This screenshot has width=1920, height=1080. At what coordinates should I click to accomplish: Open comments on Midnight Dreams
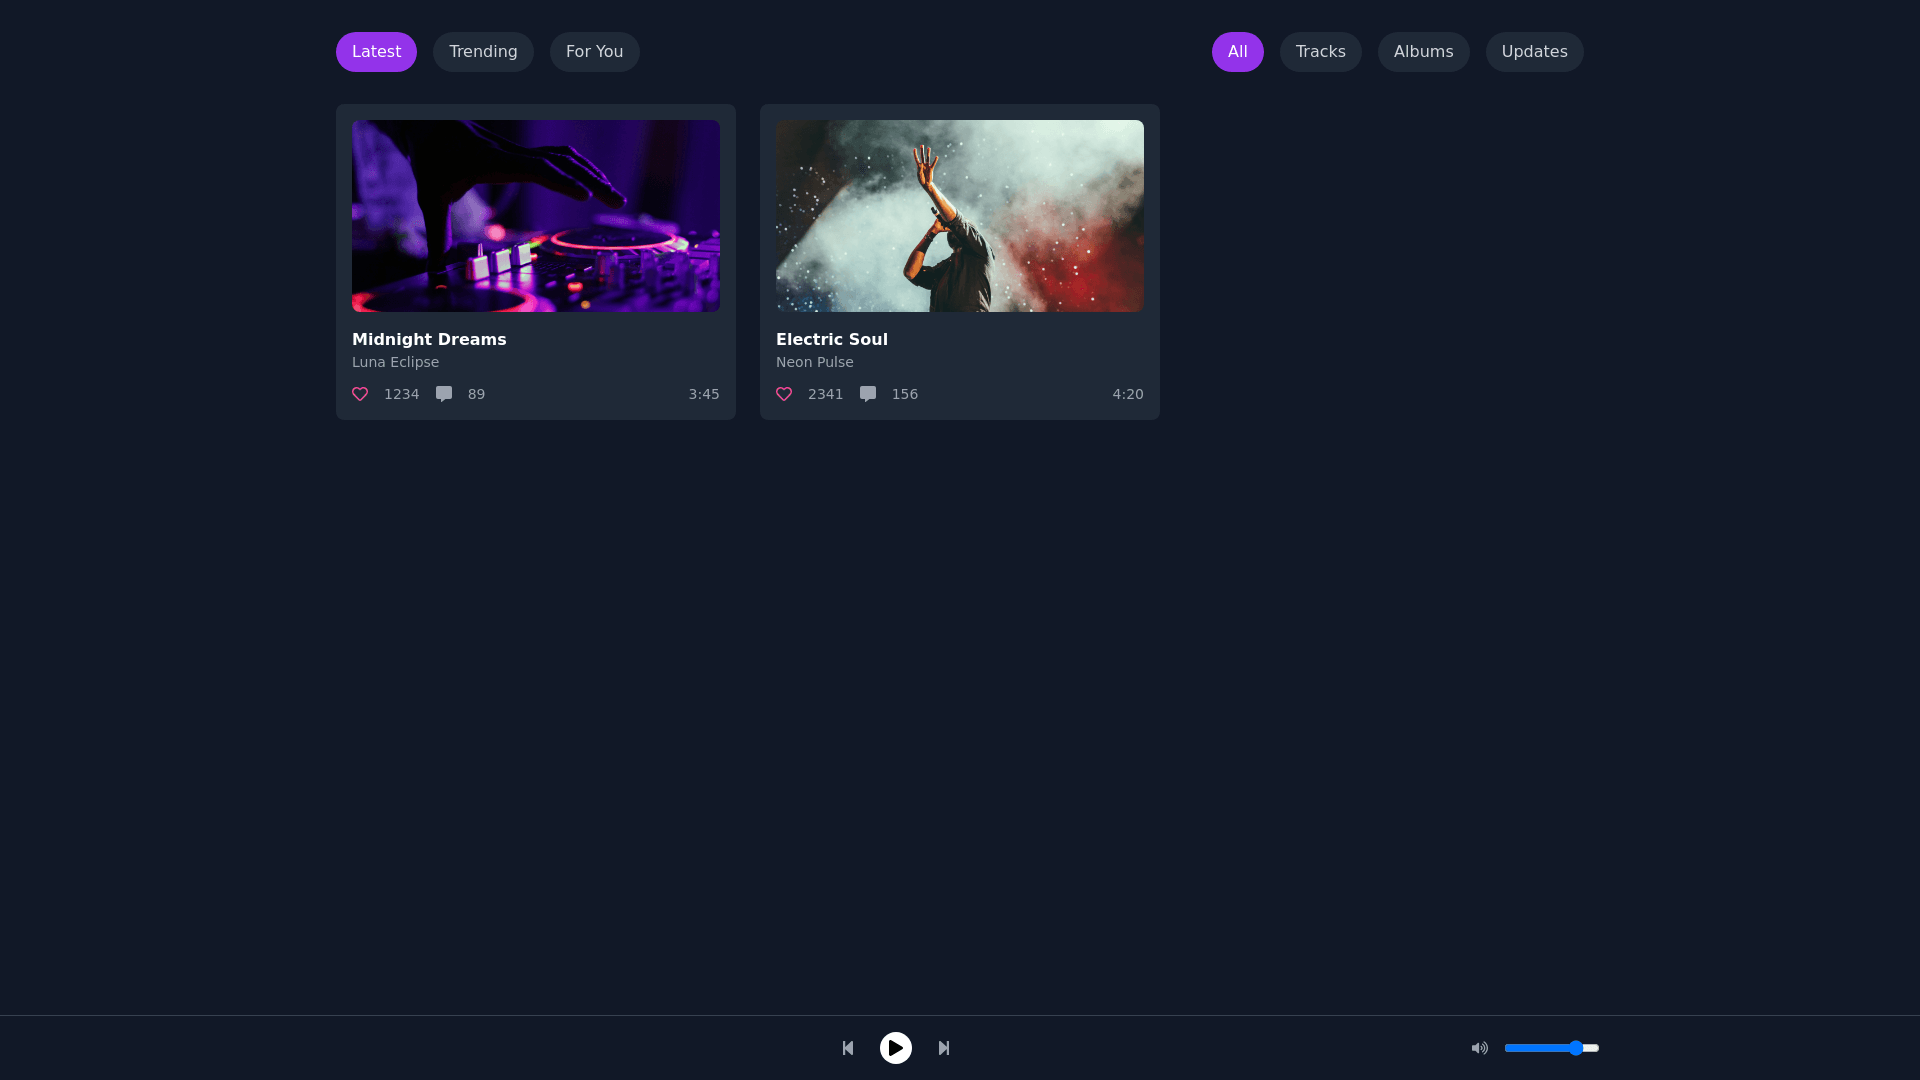(444, 394)
